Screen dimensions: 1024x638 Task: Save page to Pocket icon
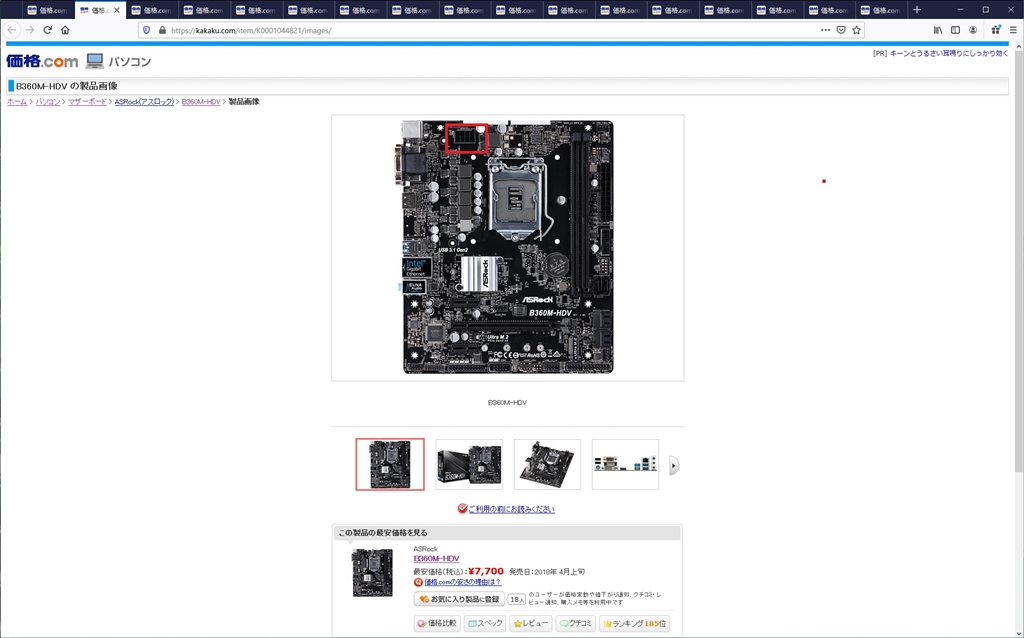pos(841,30)
